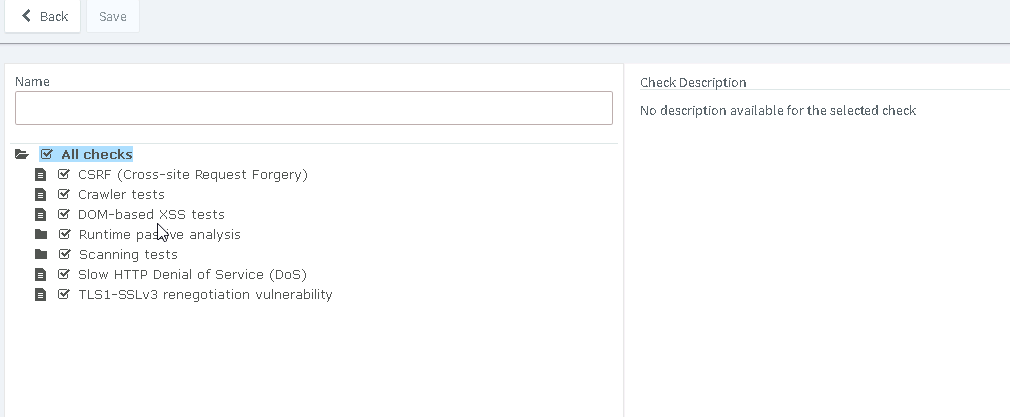The image size is (1010, 417).
Task: Click document icon beside TLS1-SSLv3 renegotiation
Action: pos(41,295)
